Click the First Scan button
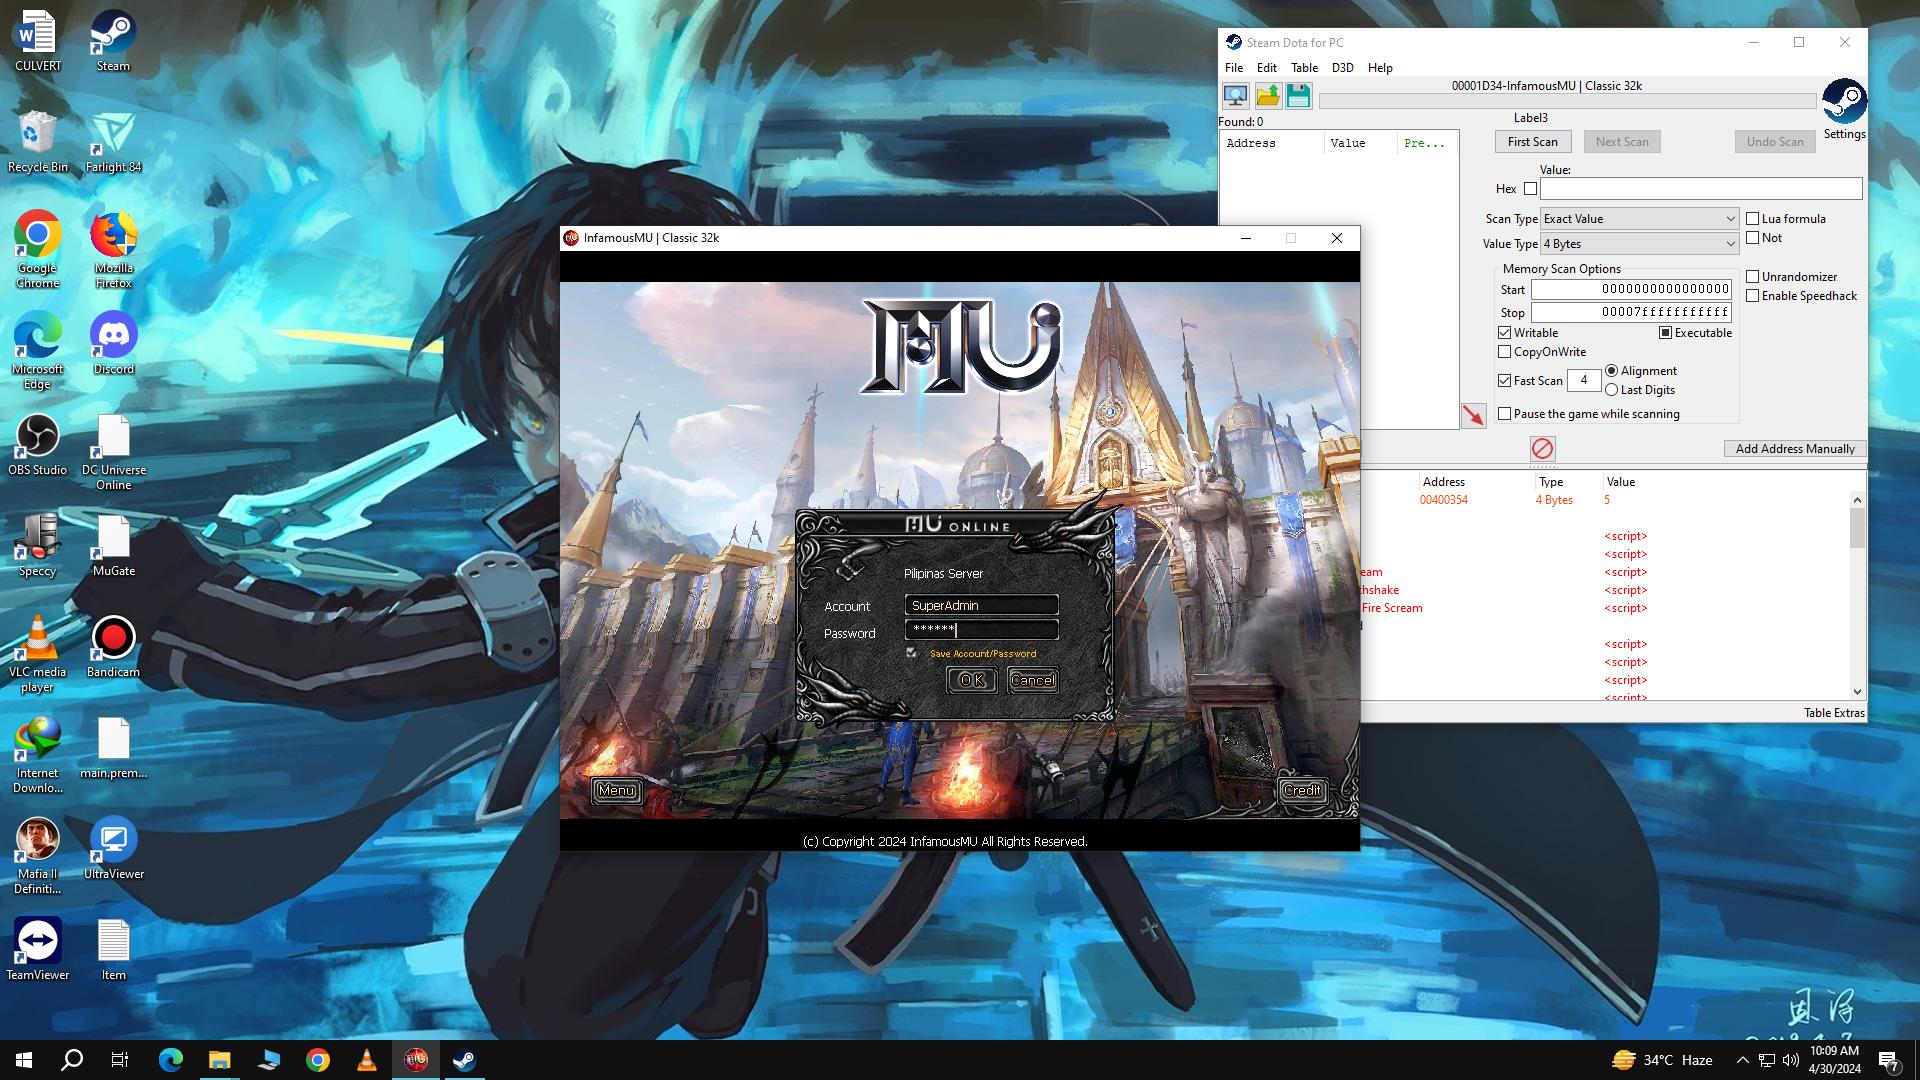The image size is (1920, 1080). pyautogui.click(x=1532, y=141)
